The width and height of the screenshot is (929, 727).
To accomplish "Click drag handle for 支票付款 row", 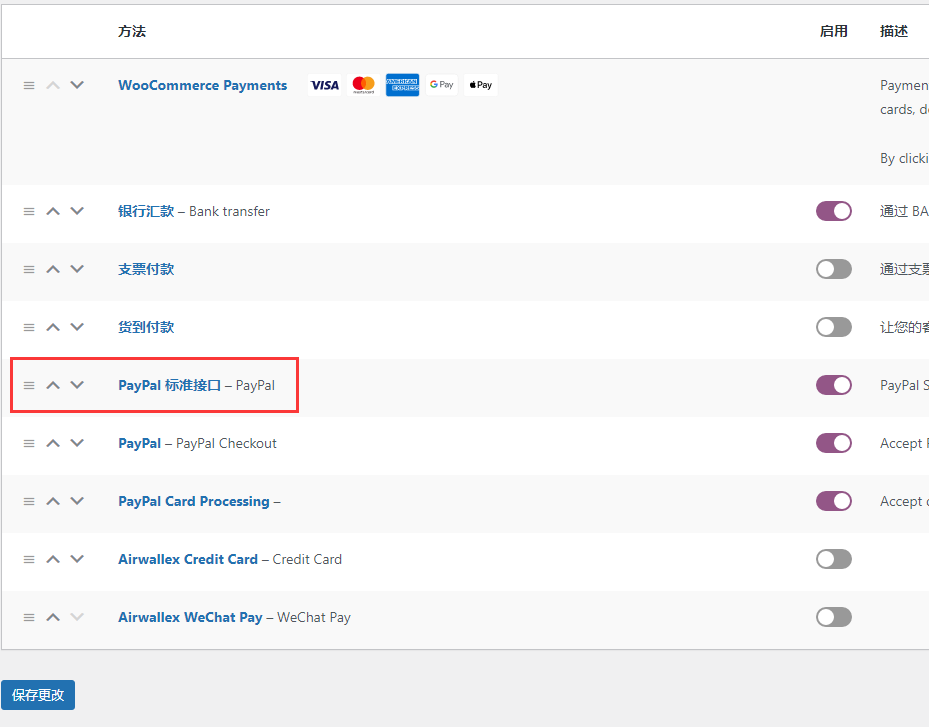I will click(28, 270).
